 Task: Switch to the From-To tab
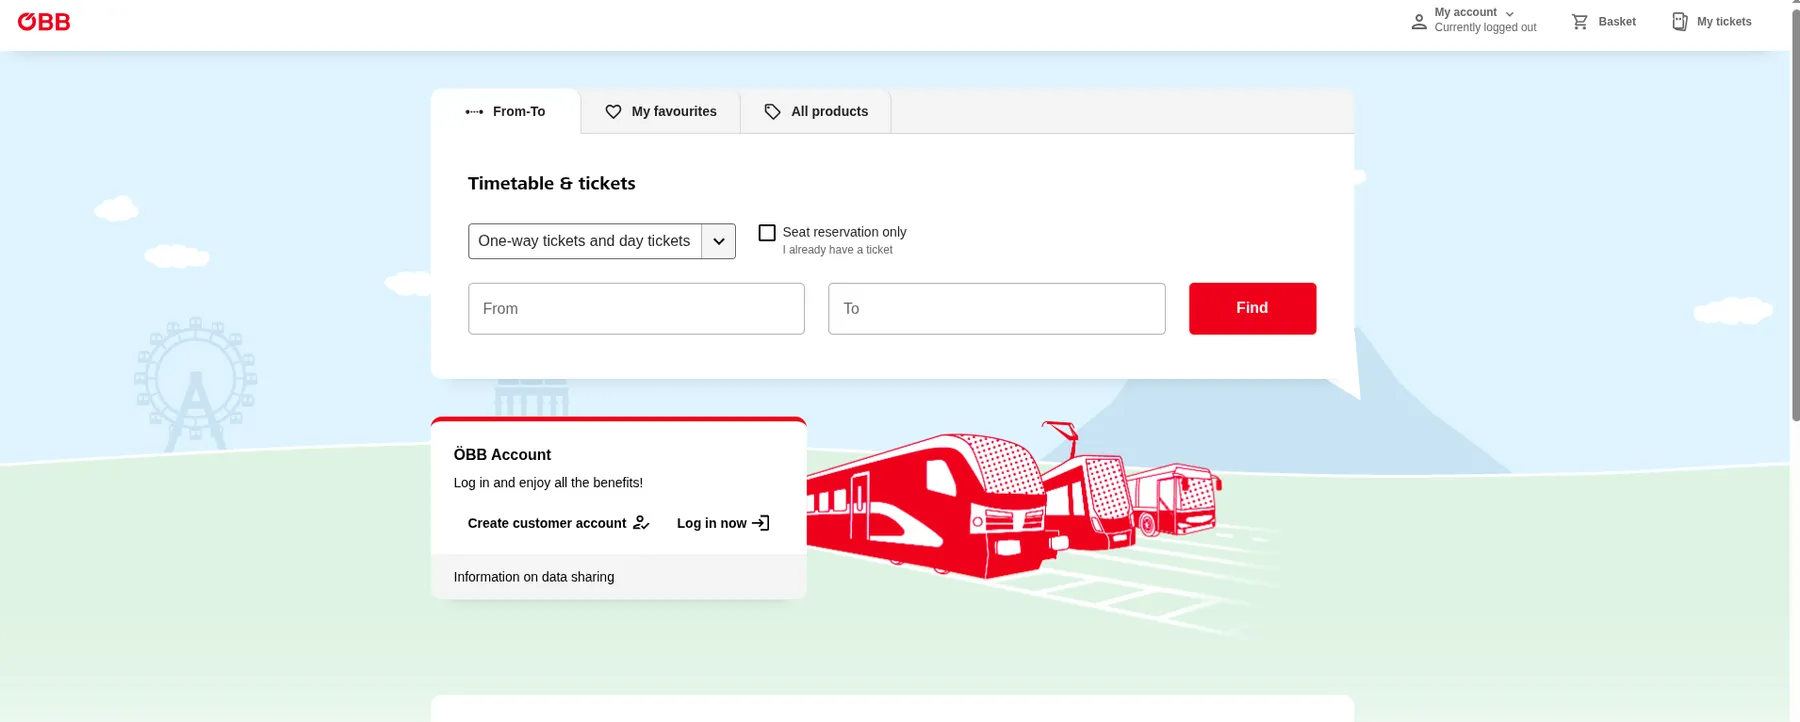(x=506, y=112)
